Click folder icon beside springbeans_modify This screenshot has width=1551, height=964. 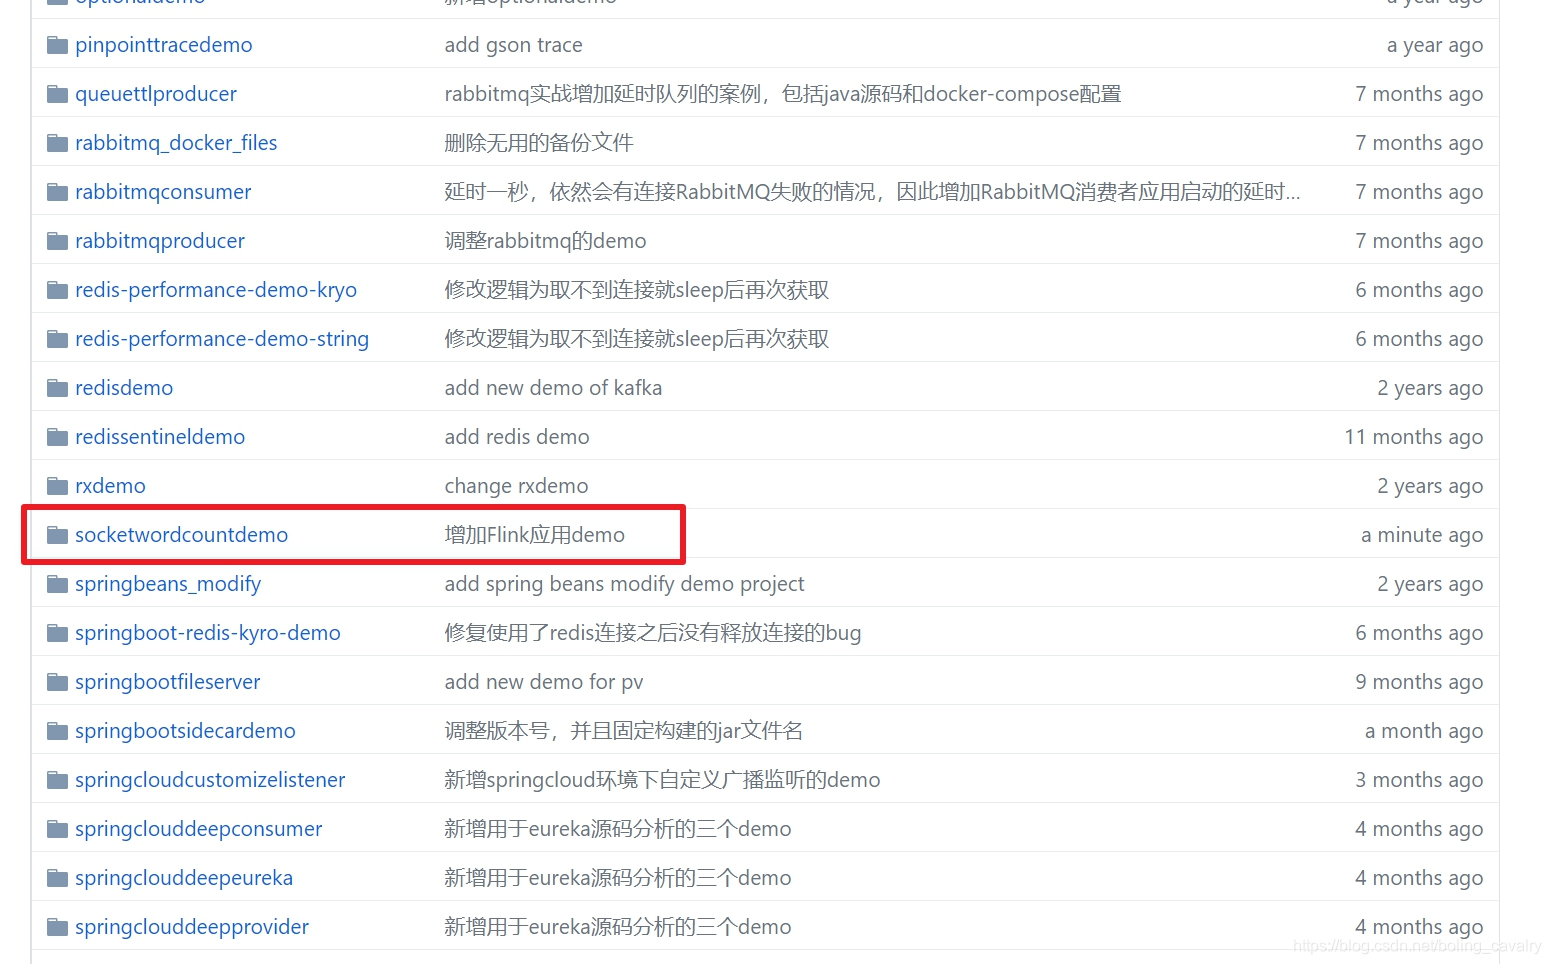57,584
